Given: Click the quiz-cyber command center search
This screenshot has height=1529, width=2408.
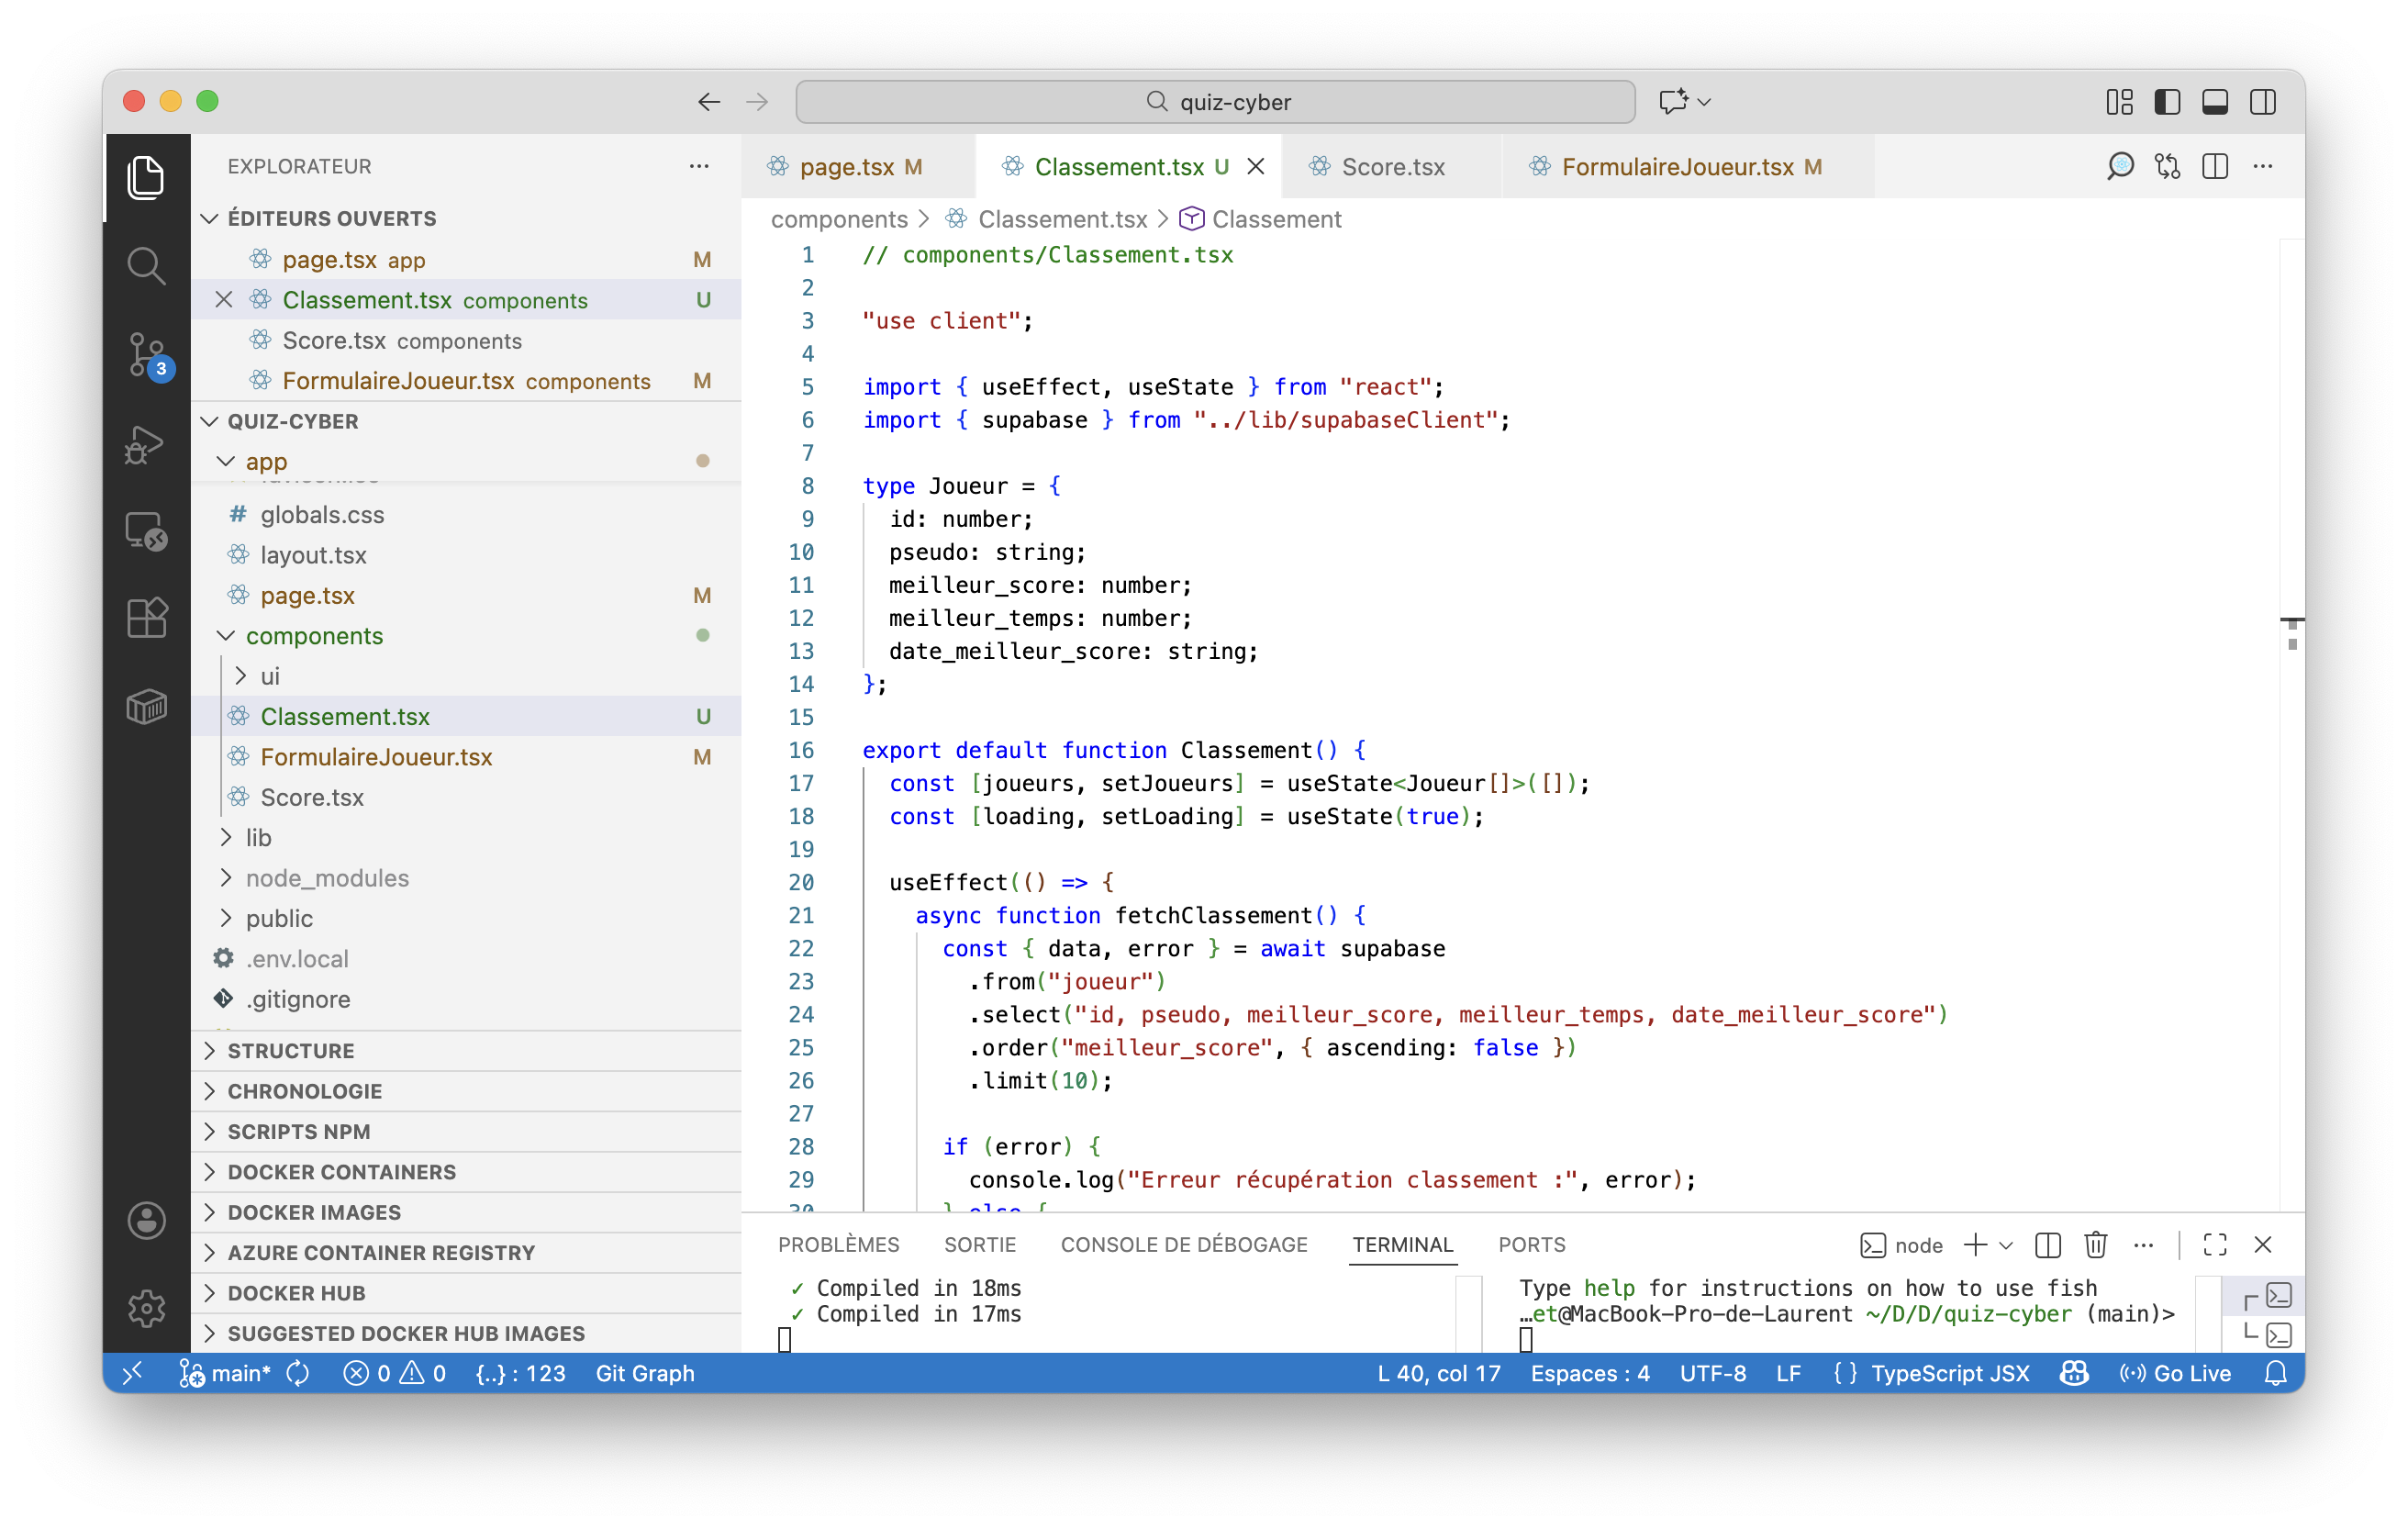Looking at the screenshot, I should [x=1215, y=102].
